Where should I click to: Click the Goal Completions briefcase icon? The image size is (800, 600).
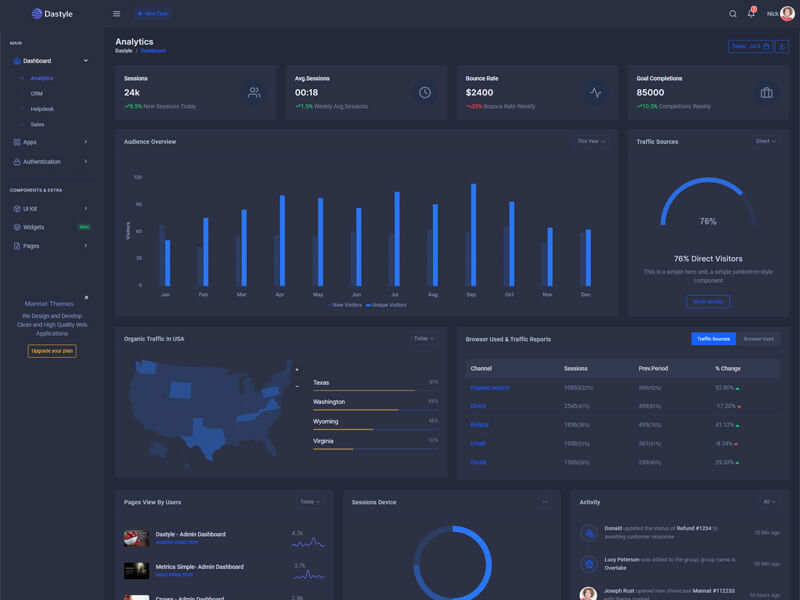[766, 92]
